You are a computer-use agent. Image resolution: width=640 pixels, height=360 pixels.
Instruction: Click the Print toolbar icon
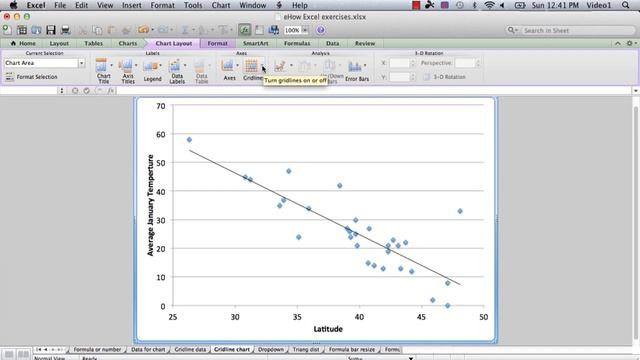coord(65,30)
